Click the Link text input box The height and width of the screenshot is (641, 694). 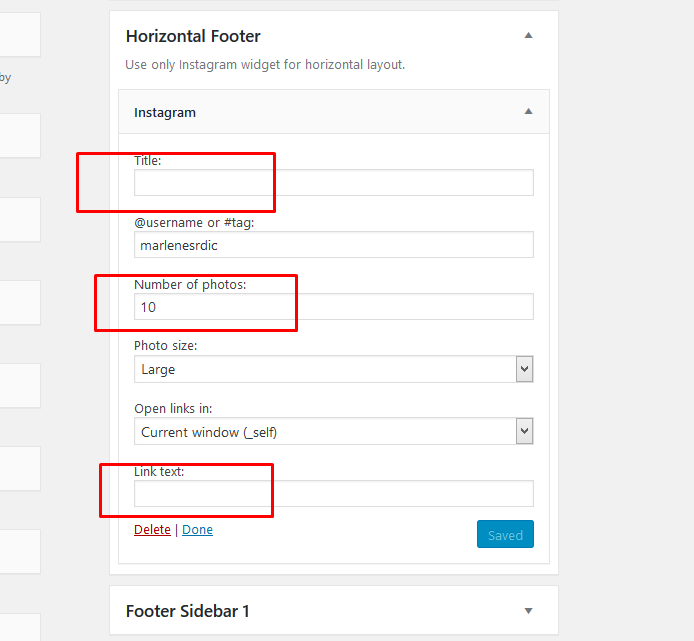coord(333,494)
